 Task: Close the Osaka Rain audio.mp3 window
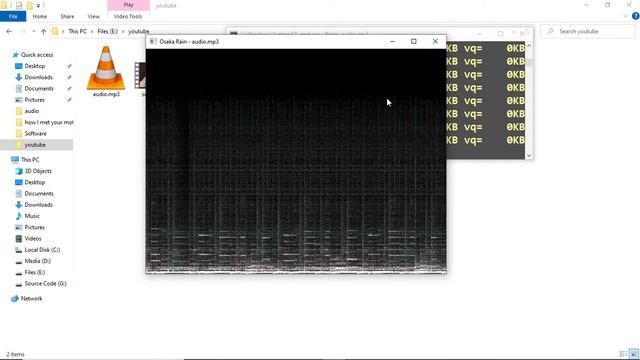point(435,41)
